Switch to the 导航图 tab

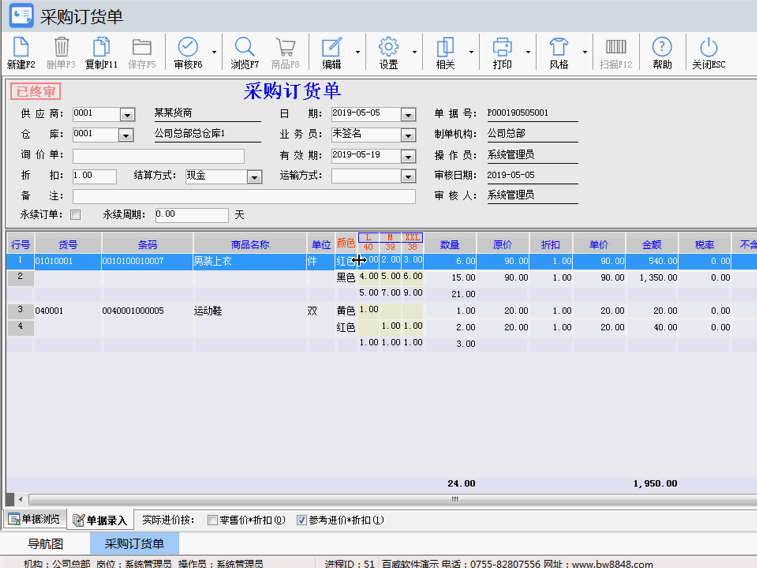45,544
